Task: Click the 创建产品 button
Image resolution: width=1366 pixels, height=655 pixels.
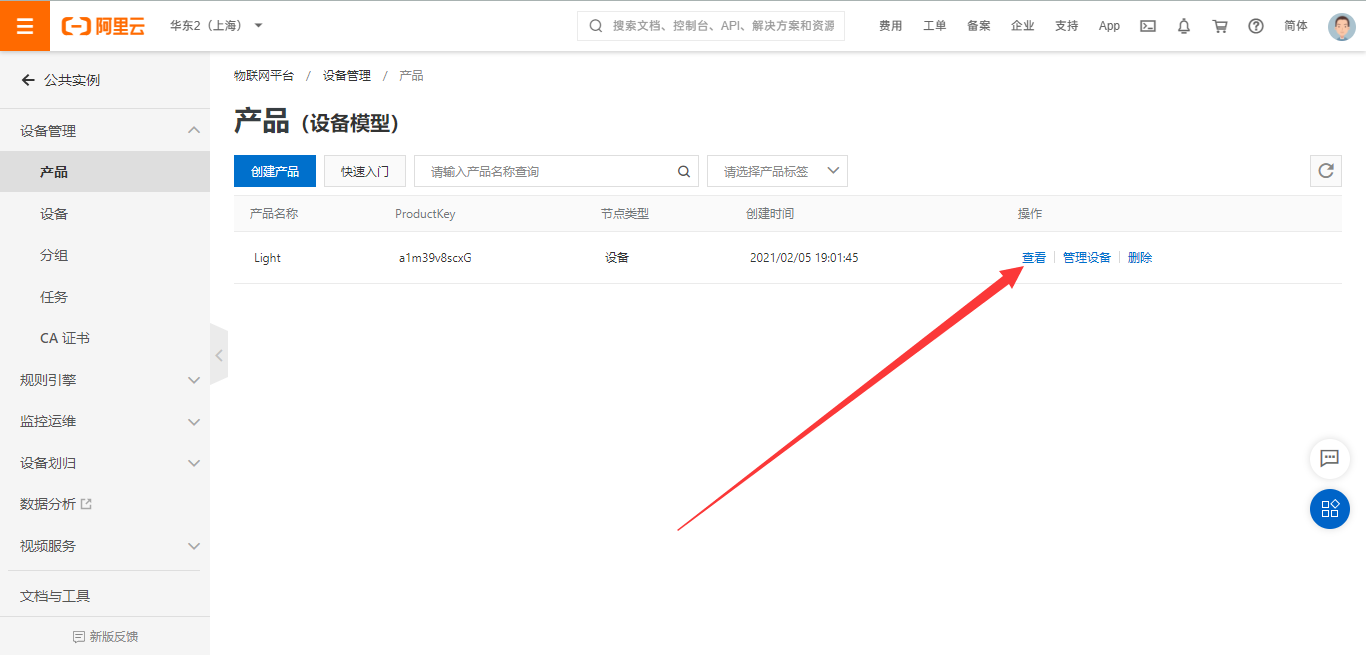Action: (x=274, y=170)
